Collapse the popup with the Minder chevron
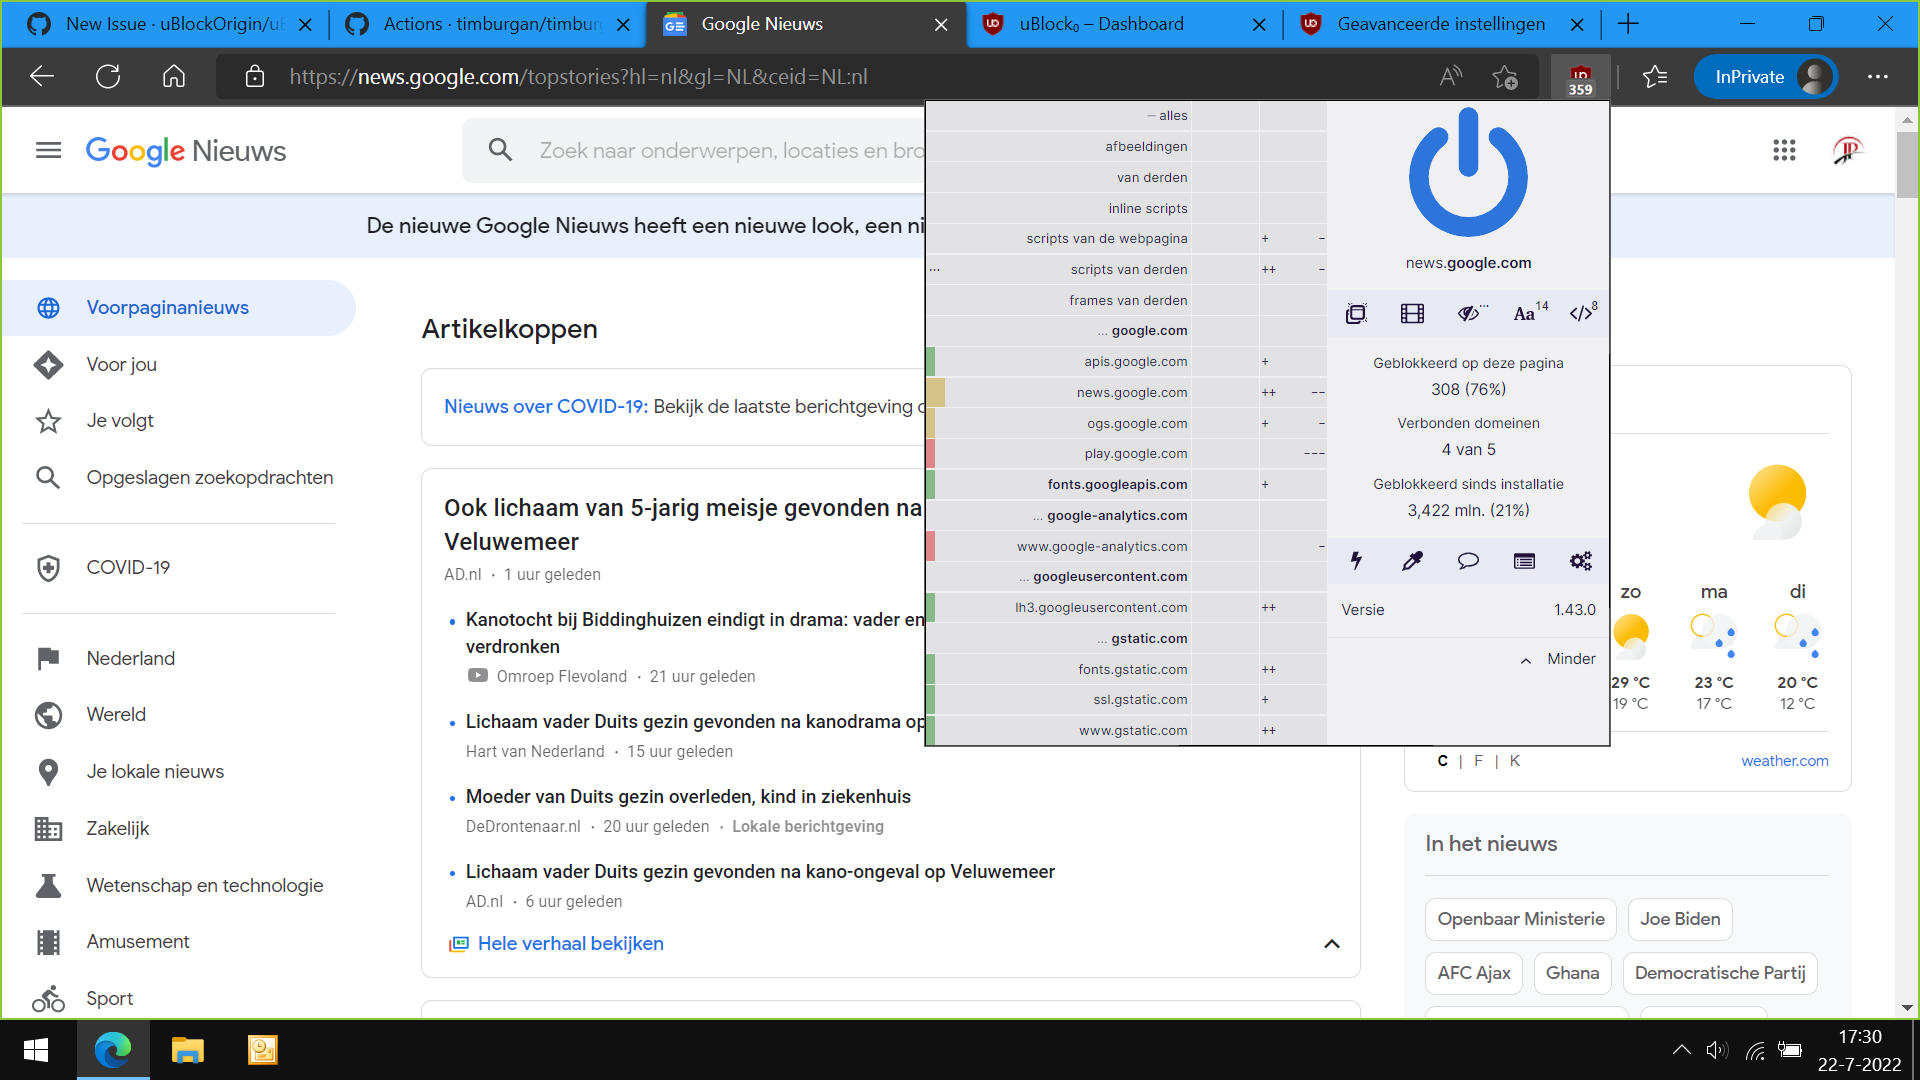Screen dimensions: 1920x1080 1556,659
